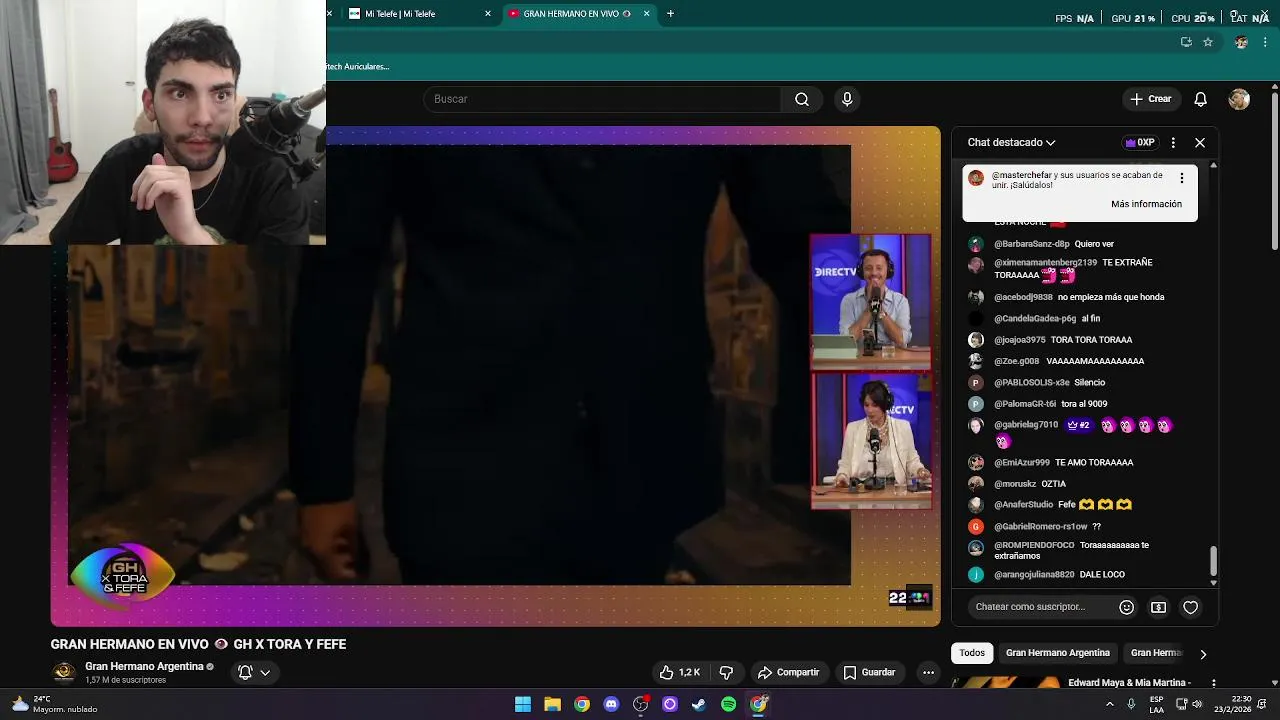Like the video with thumbs up
Image resolution: width=1280 pixels, height=720 pixels.
[x=679, y=672]
